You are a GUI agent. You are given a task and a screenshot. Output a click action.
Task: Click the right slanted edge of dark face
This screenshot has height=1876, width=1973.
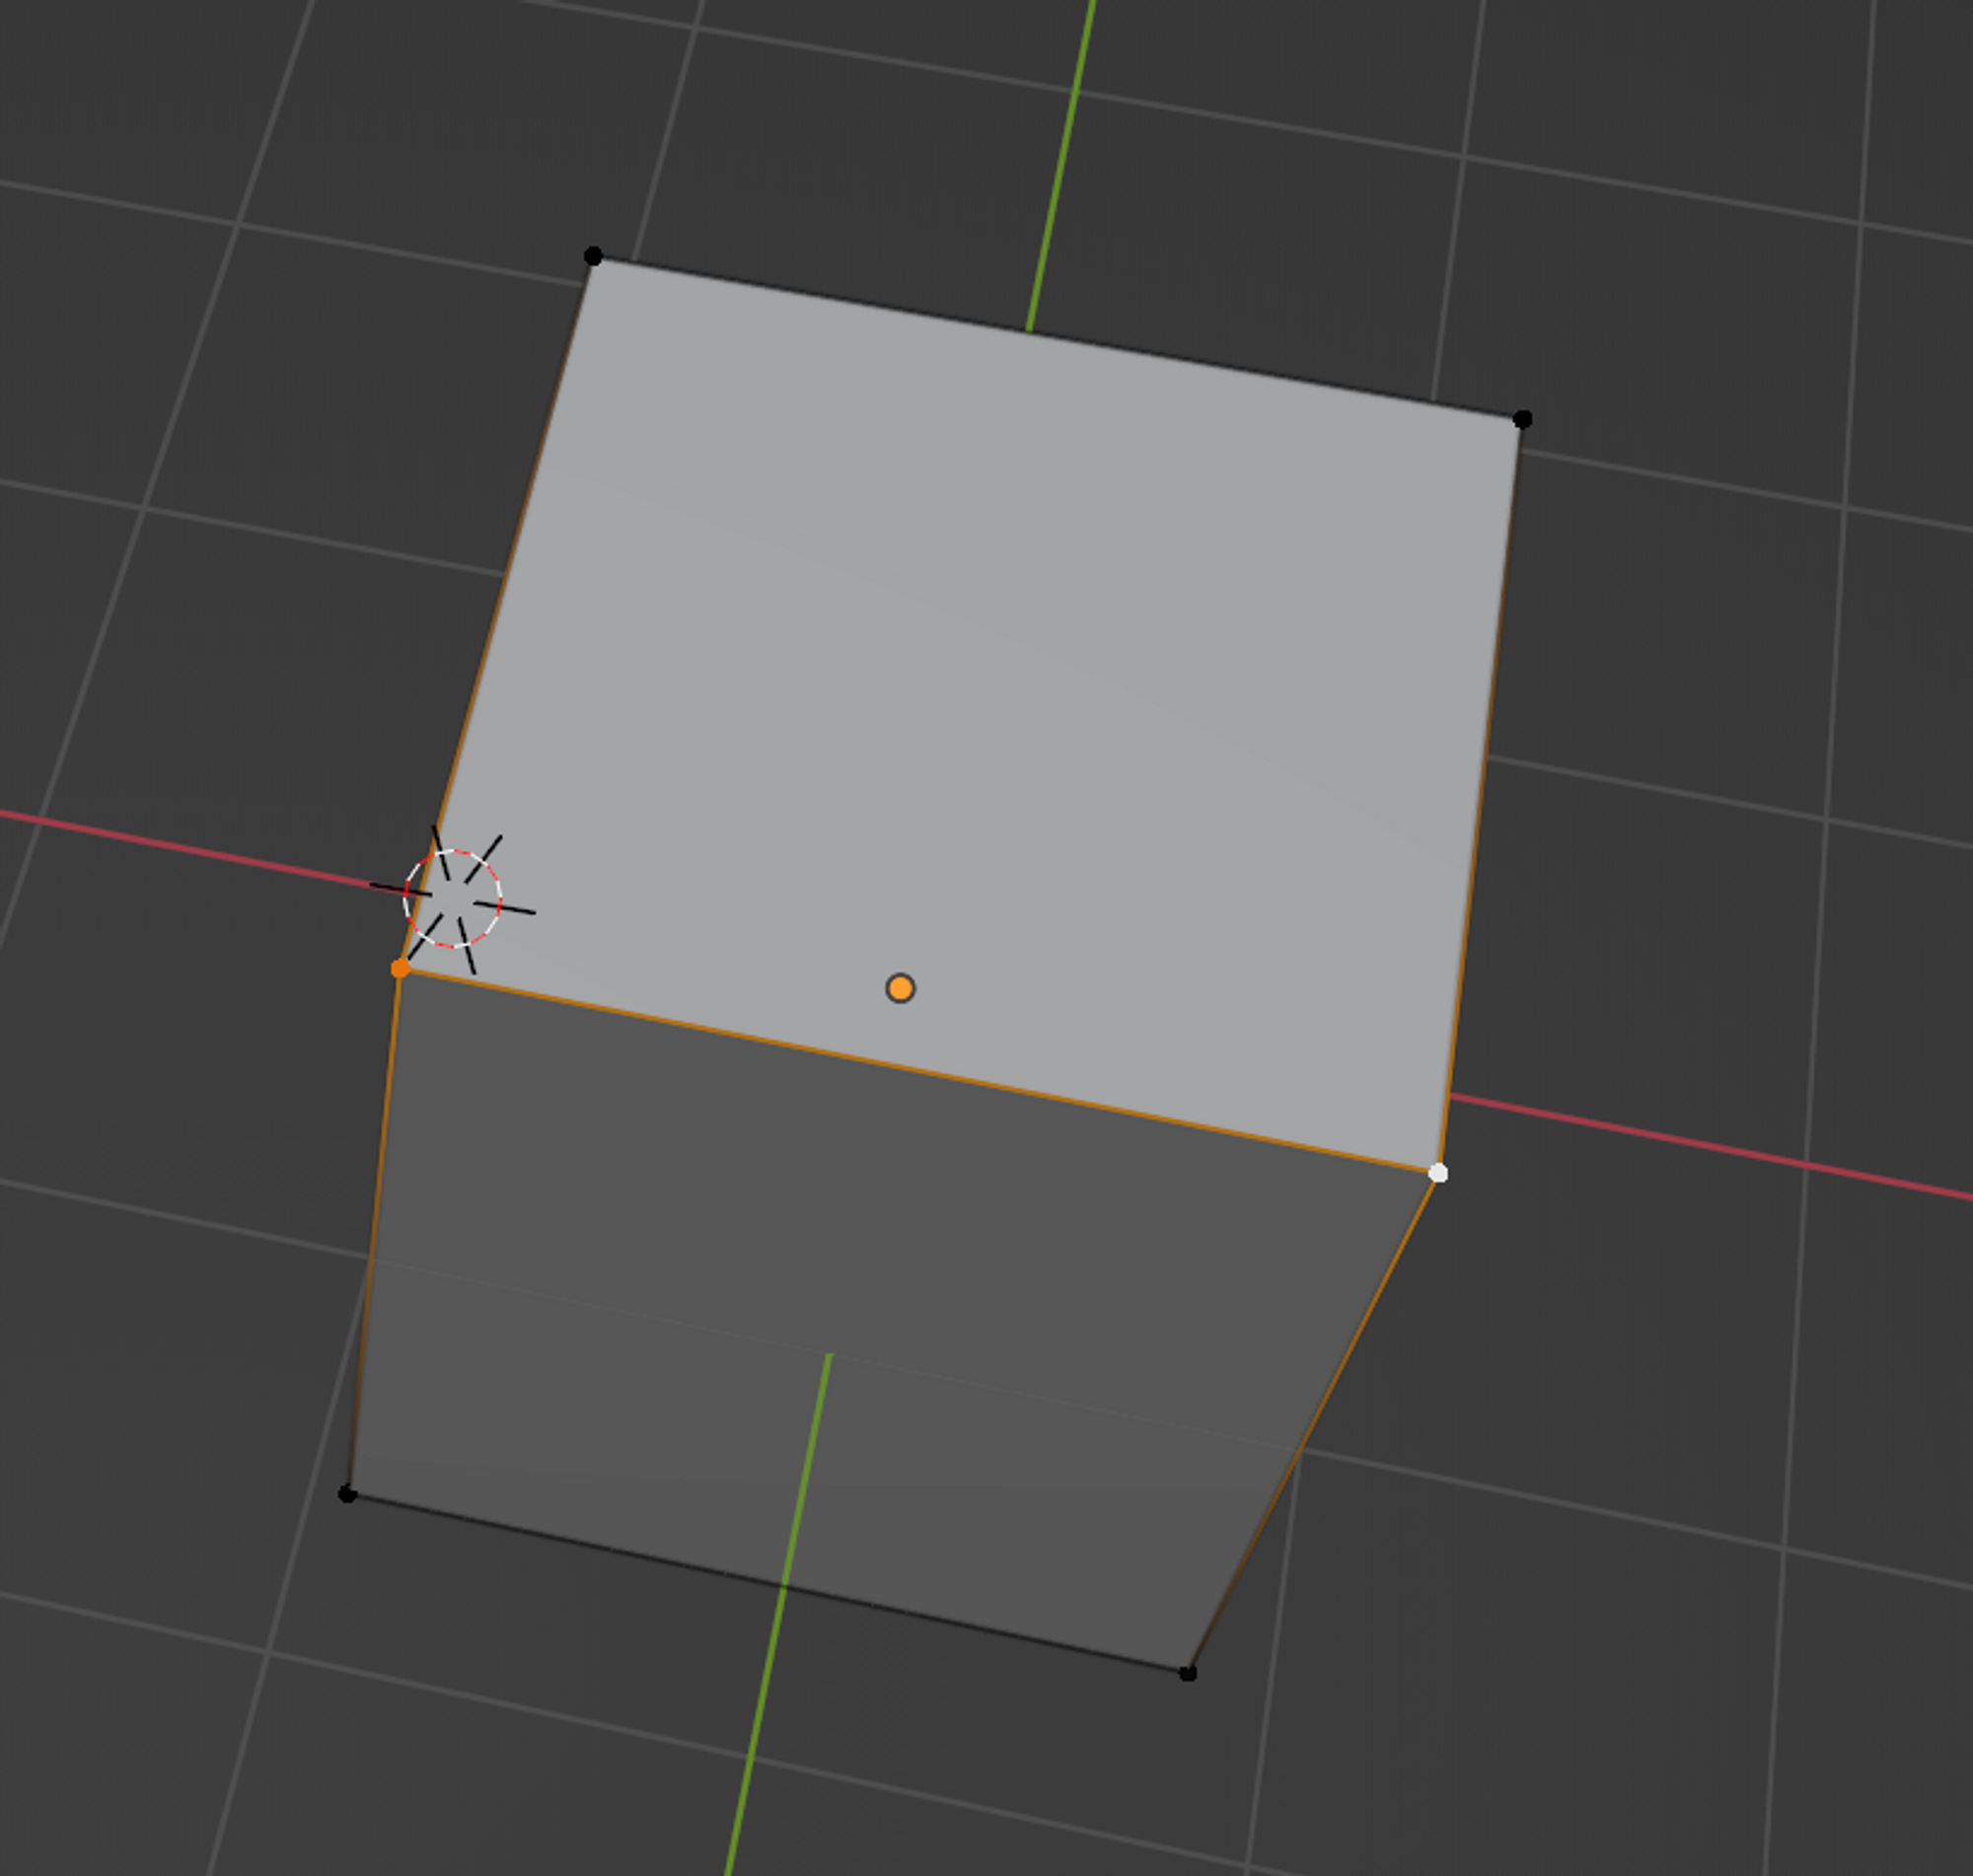(x=1312, y=1423)
